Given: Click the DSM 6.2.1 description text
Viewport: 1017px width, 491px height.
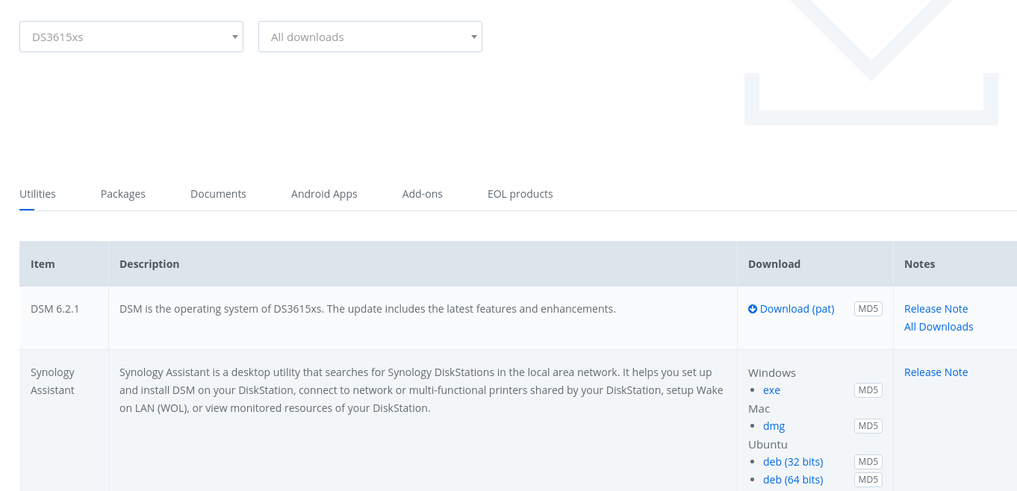Looking at the screenshot, I should point(367,309).
